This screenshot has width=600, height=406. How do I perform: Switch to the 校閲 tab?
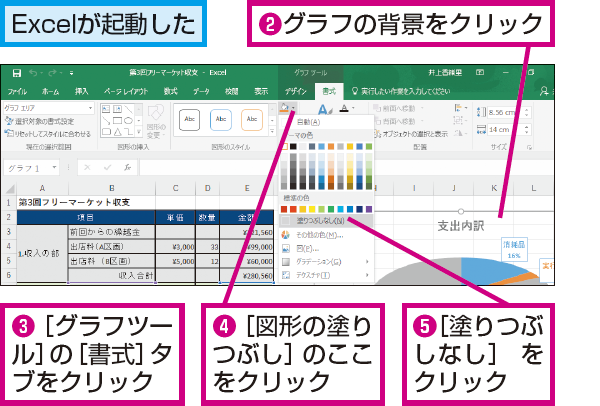pyautogui.click(x=232, y=91)
